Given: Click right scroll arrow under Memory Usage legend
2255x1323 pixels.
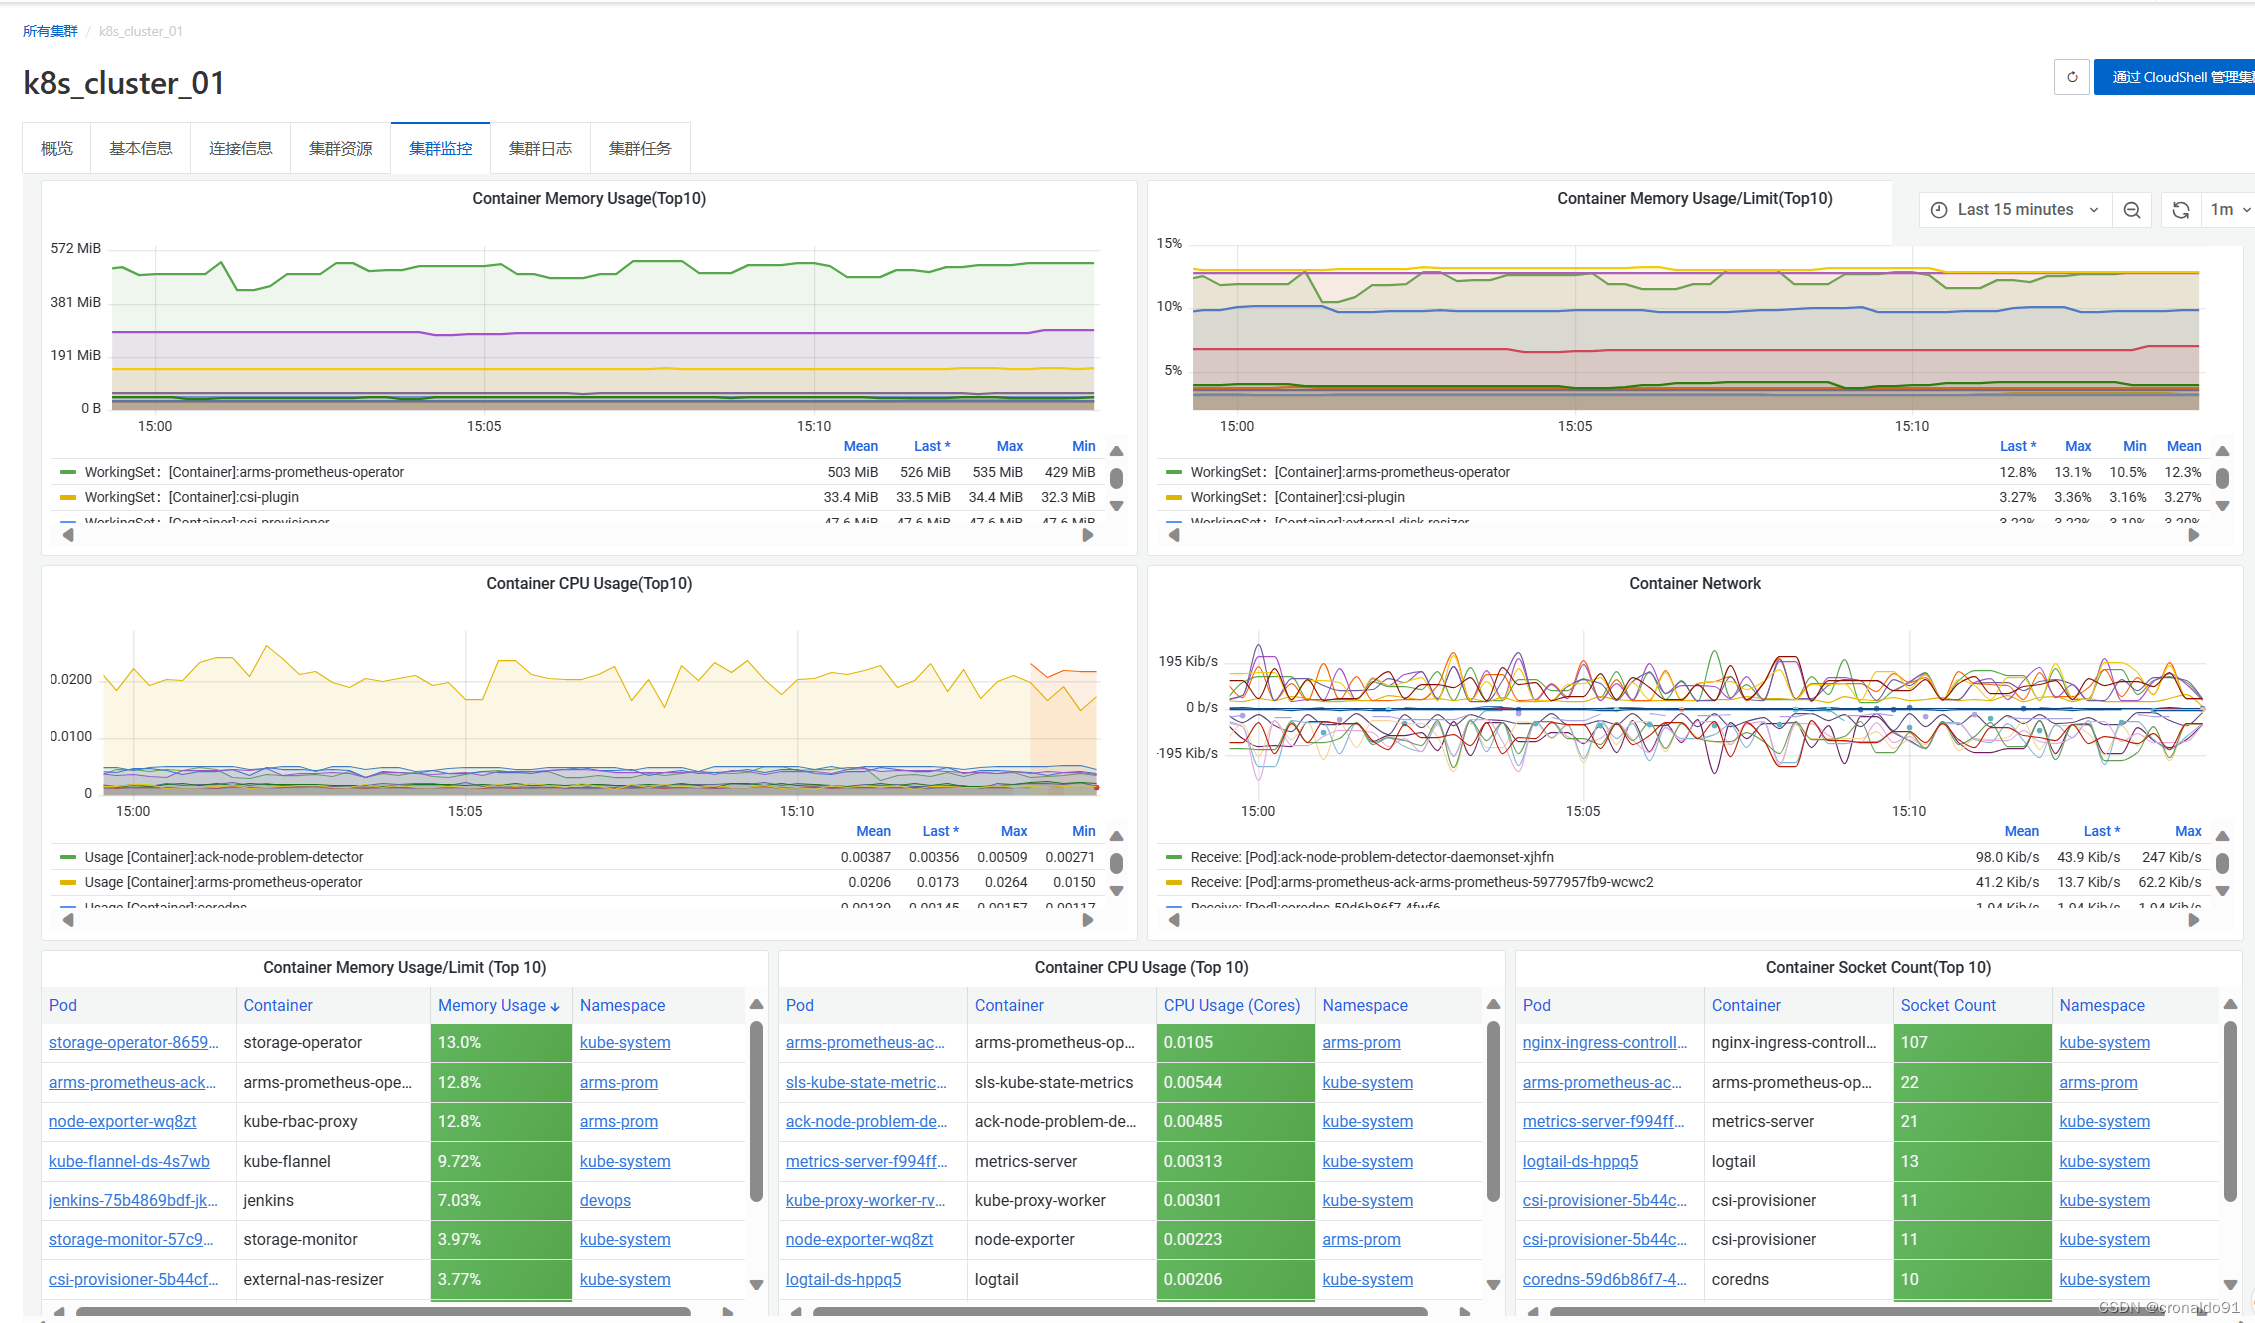Looking at the screenshot, I should 1088,535.
